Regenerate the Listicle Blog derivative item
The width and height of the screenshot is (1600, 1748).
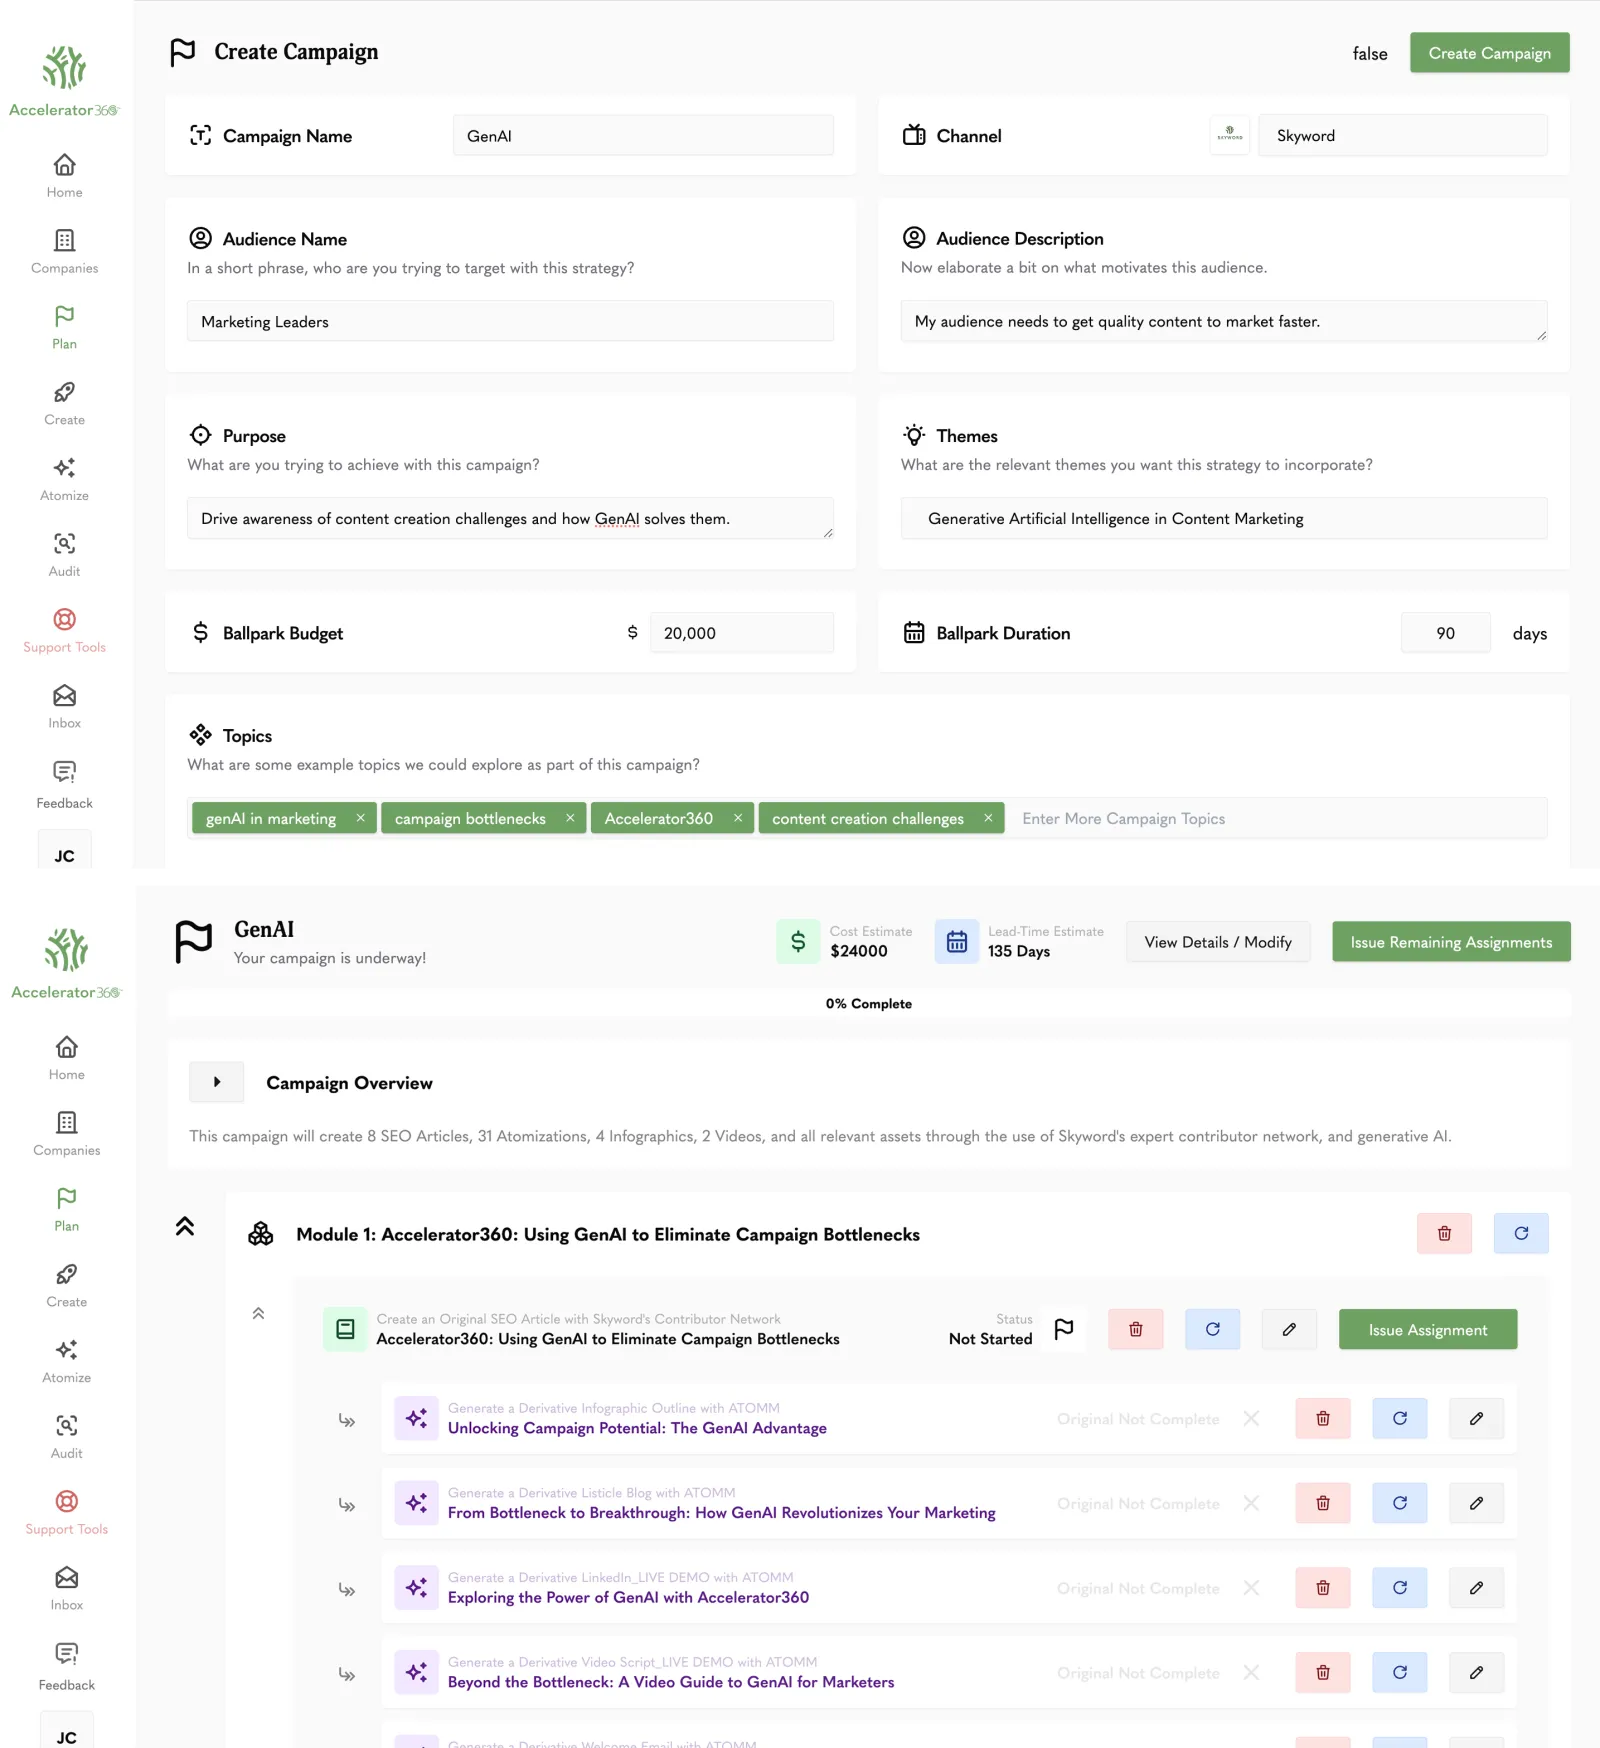(x=1399, y=1503)
